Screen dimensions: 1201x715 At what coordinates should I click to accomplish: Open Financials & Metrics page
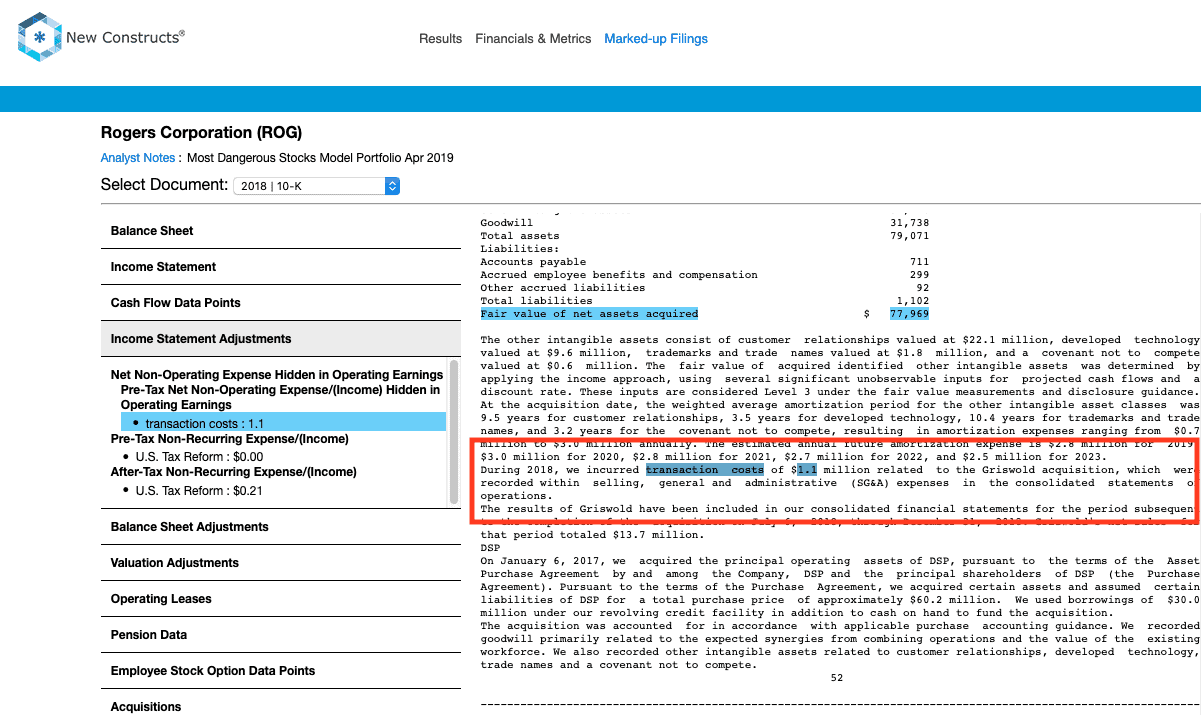tap(533, 39)
